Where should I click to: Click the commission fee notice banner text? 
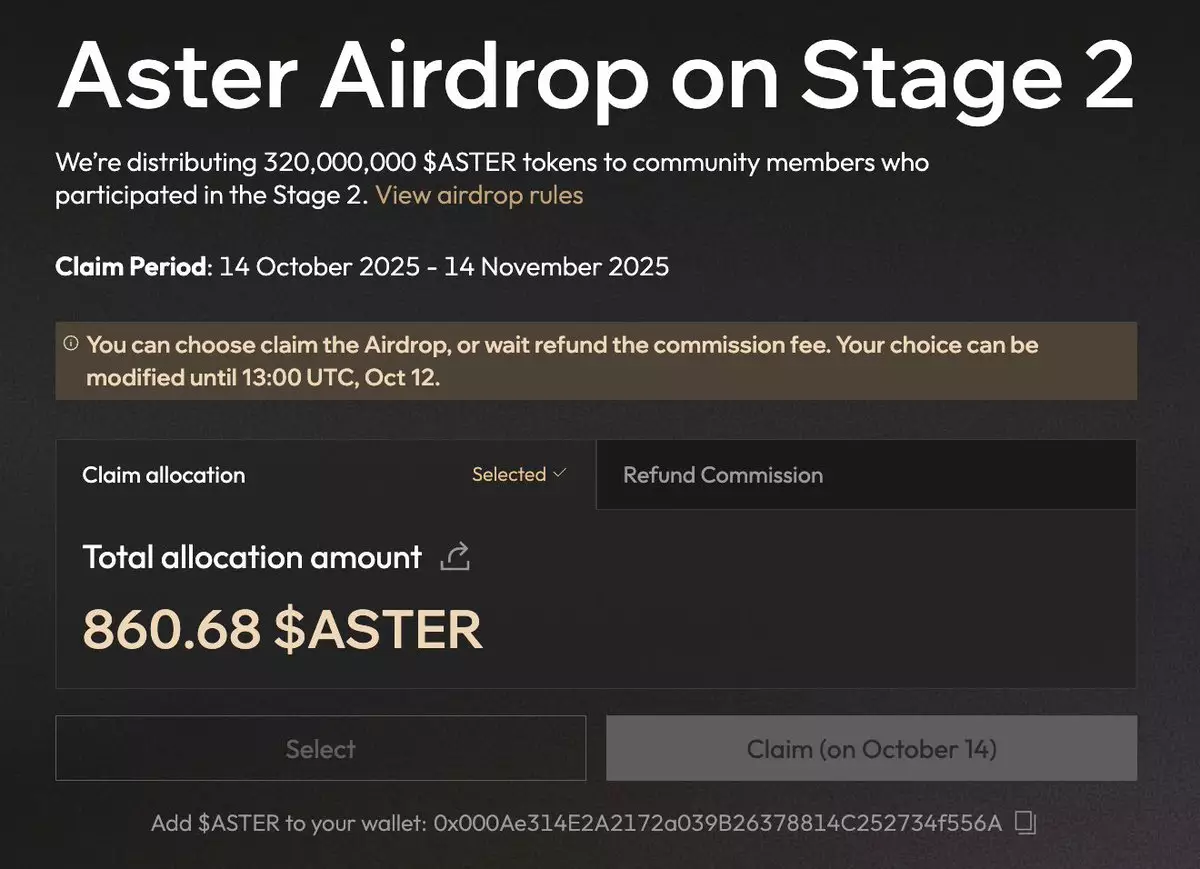tap(562, 361)
